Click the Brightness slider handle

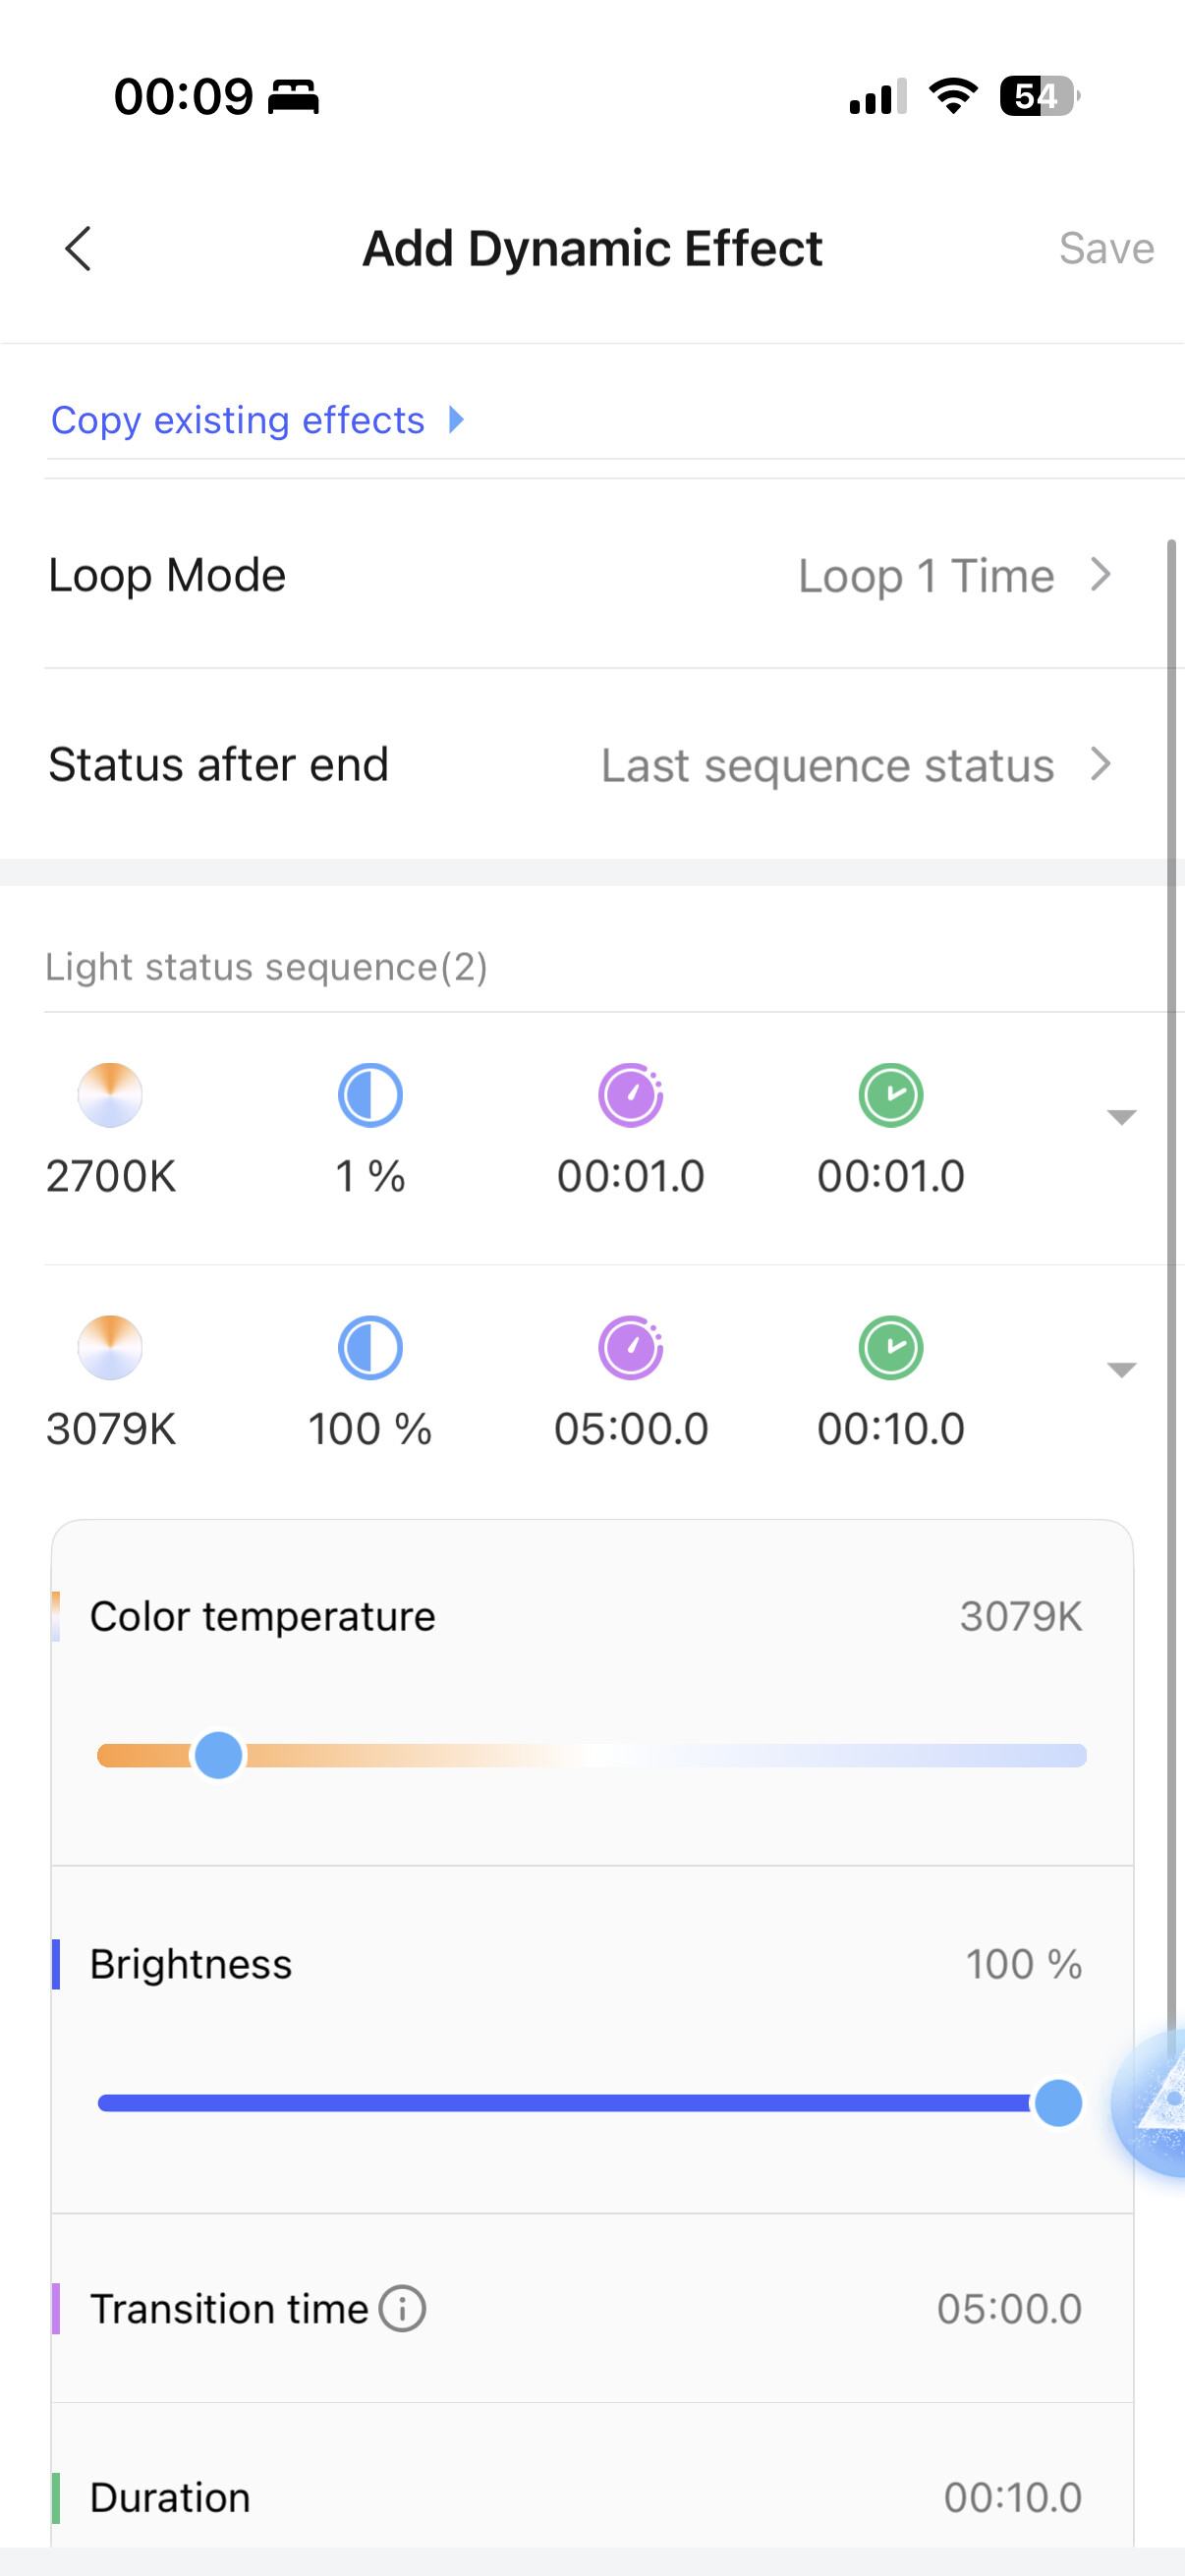[x=1058, y=2102]
